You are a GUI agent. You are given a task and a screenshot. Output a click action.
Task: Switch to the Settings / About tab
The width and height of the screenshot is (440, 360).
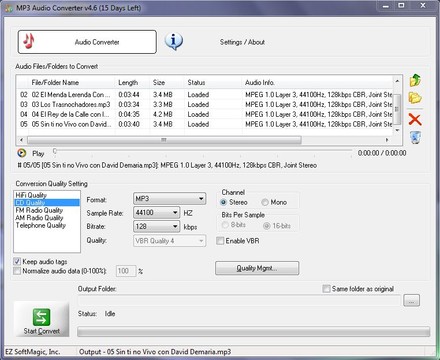(242, 42)
